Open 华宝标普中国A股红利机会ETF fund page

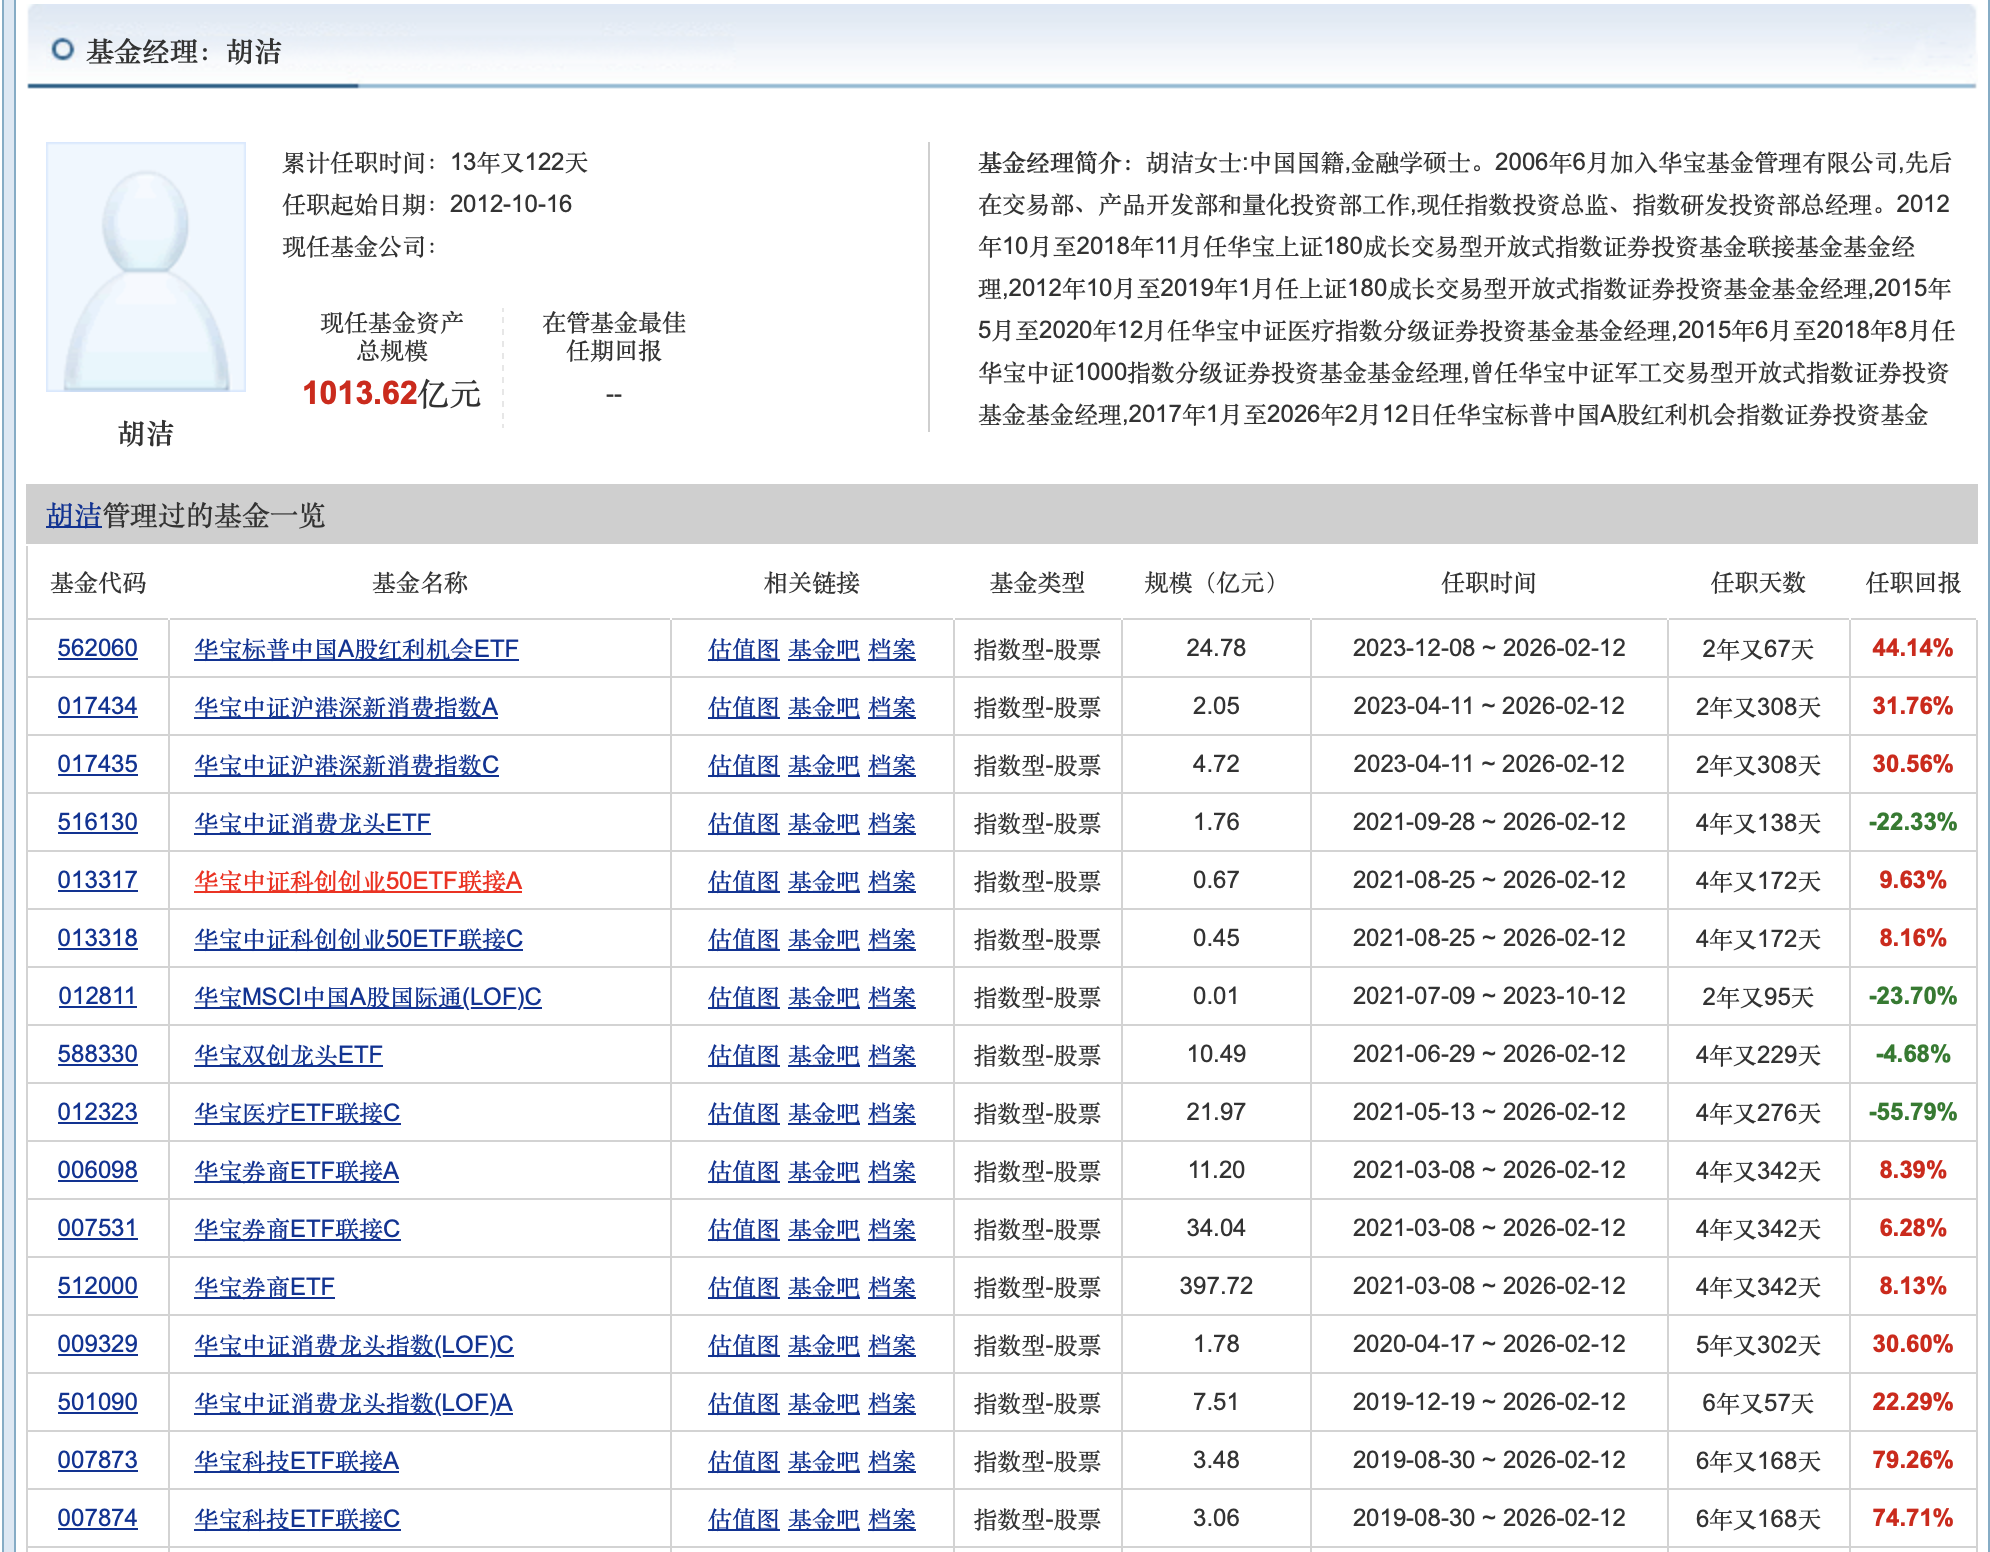[356, 649]
